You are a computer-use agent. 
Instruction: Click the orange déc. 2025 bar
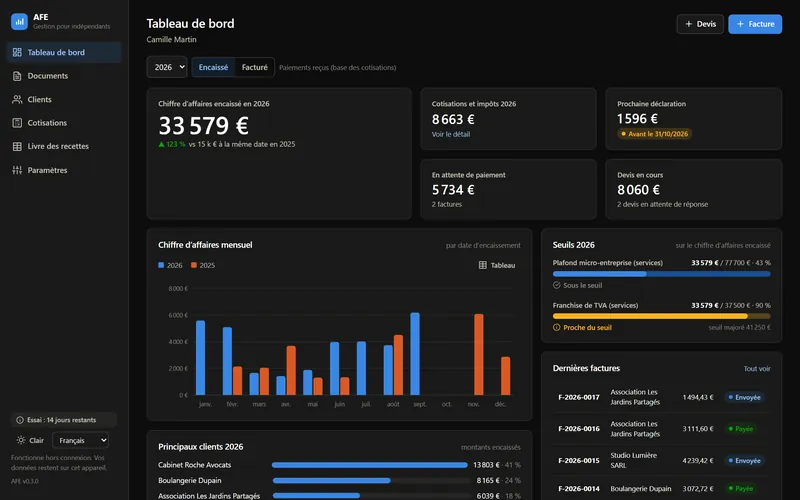click(506, 376)
